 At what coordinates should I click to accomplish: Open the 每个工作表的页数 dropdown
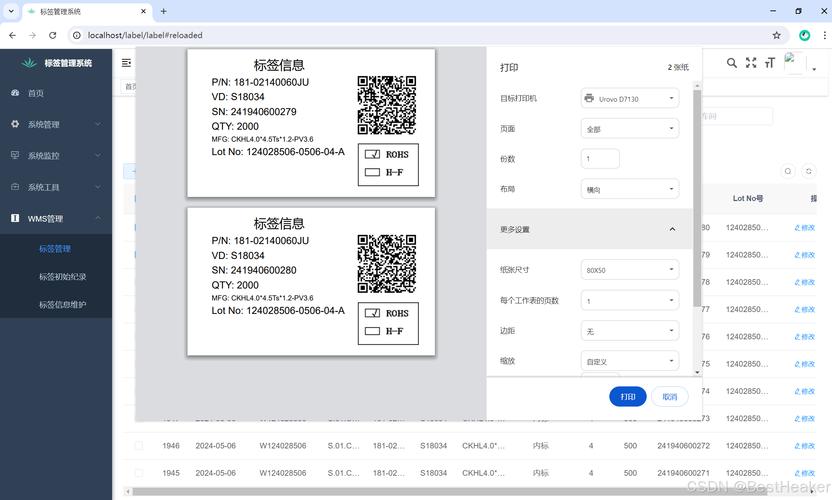click(630, 300)
